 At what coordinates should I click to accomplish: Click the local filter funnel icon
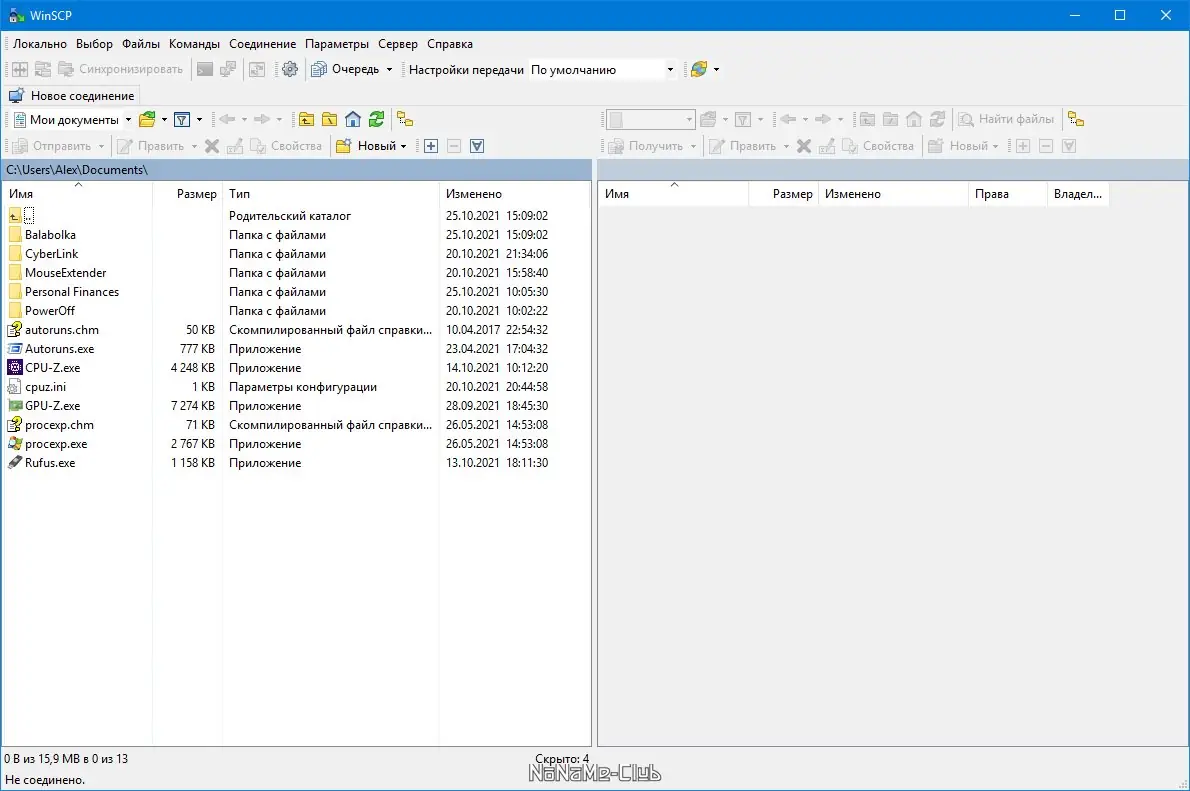click(182, 119)
